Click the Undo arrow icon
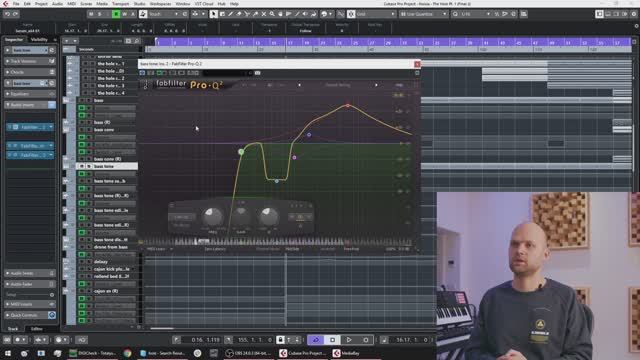Image resolution: width=640 pixels, height=360 pixels. (7, 14)
